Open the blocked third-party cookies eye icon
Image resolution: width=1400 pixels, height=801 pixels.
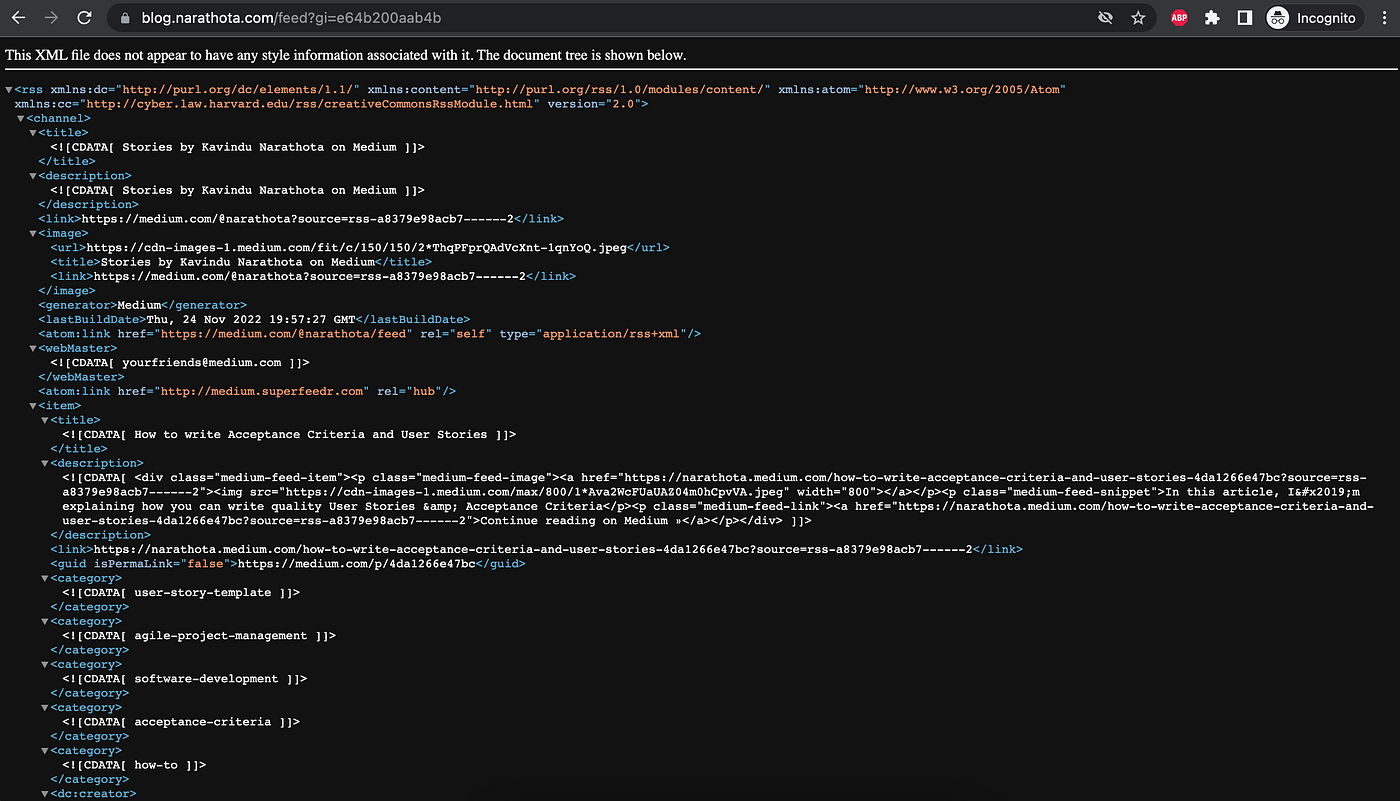(x=1105, y=18)
